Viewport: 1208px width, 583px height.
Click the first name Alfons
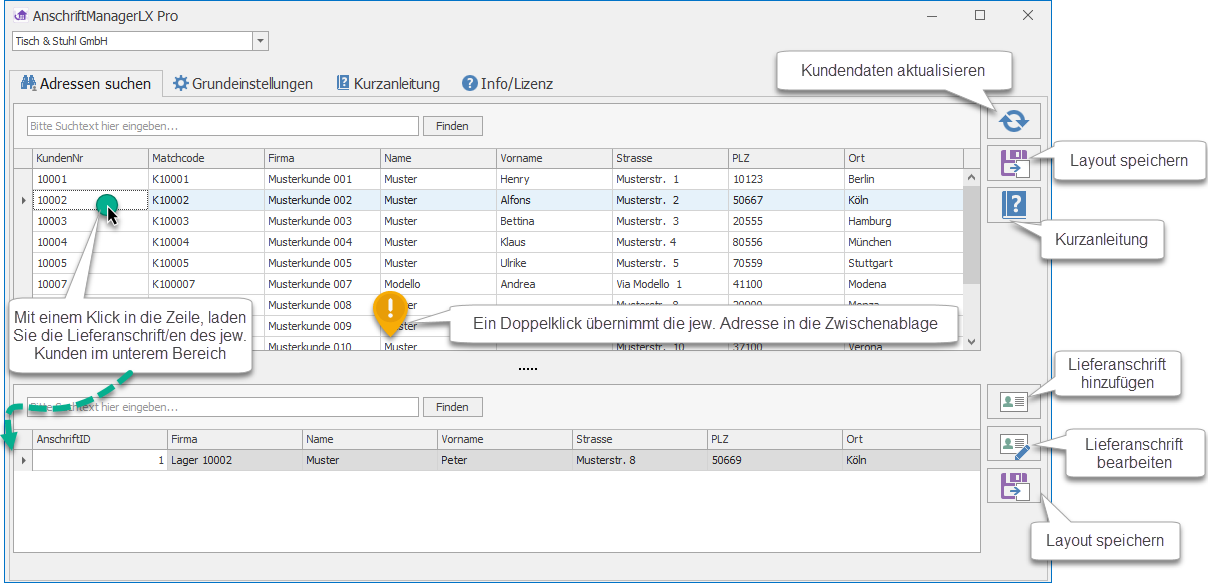tap(554, 200)
